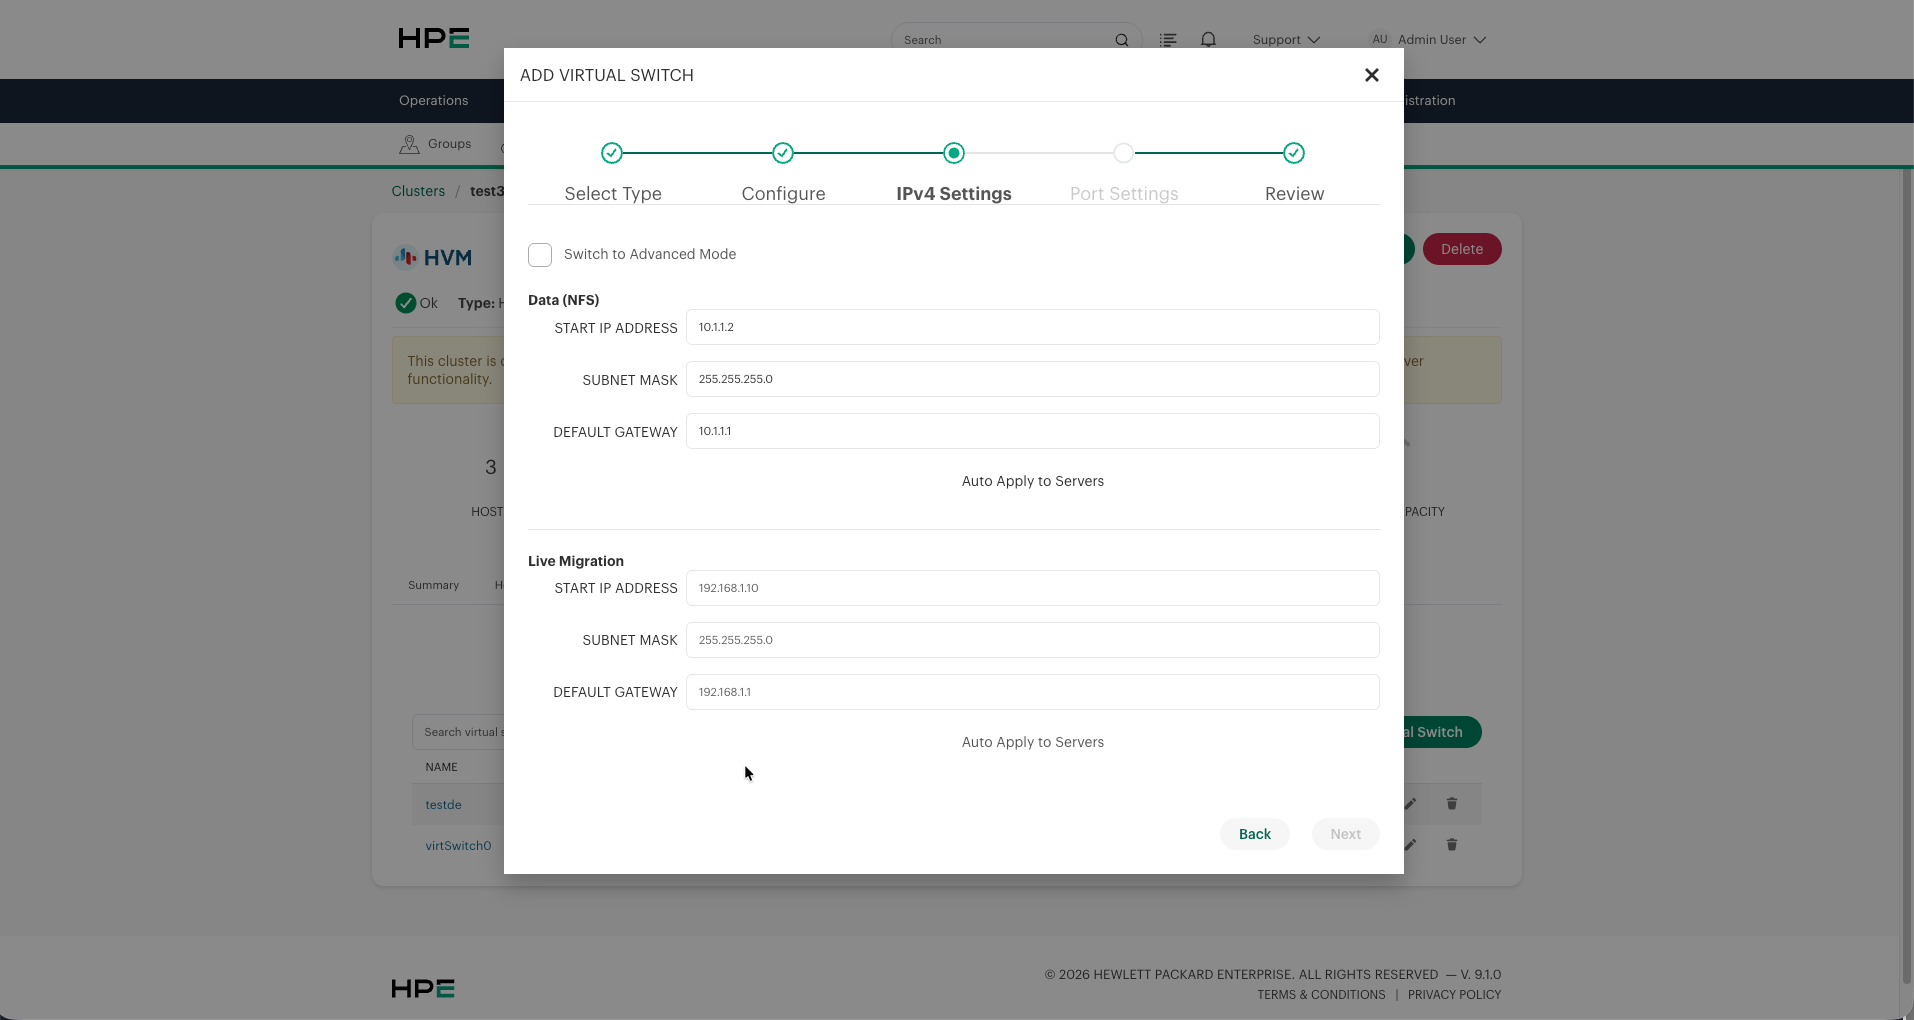Open the testde virtual switch link
The image size is (1914, 1020).
(443, 805)
